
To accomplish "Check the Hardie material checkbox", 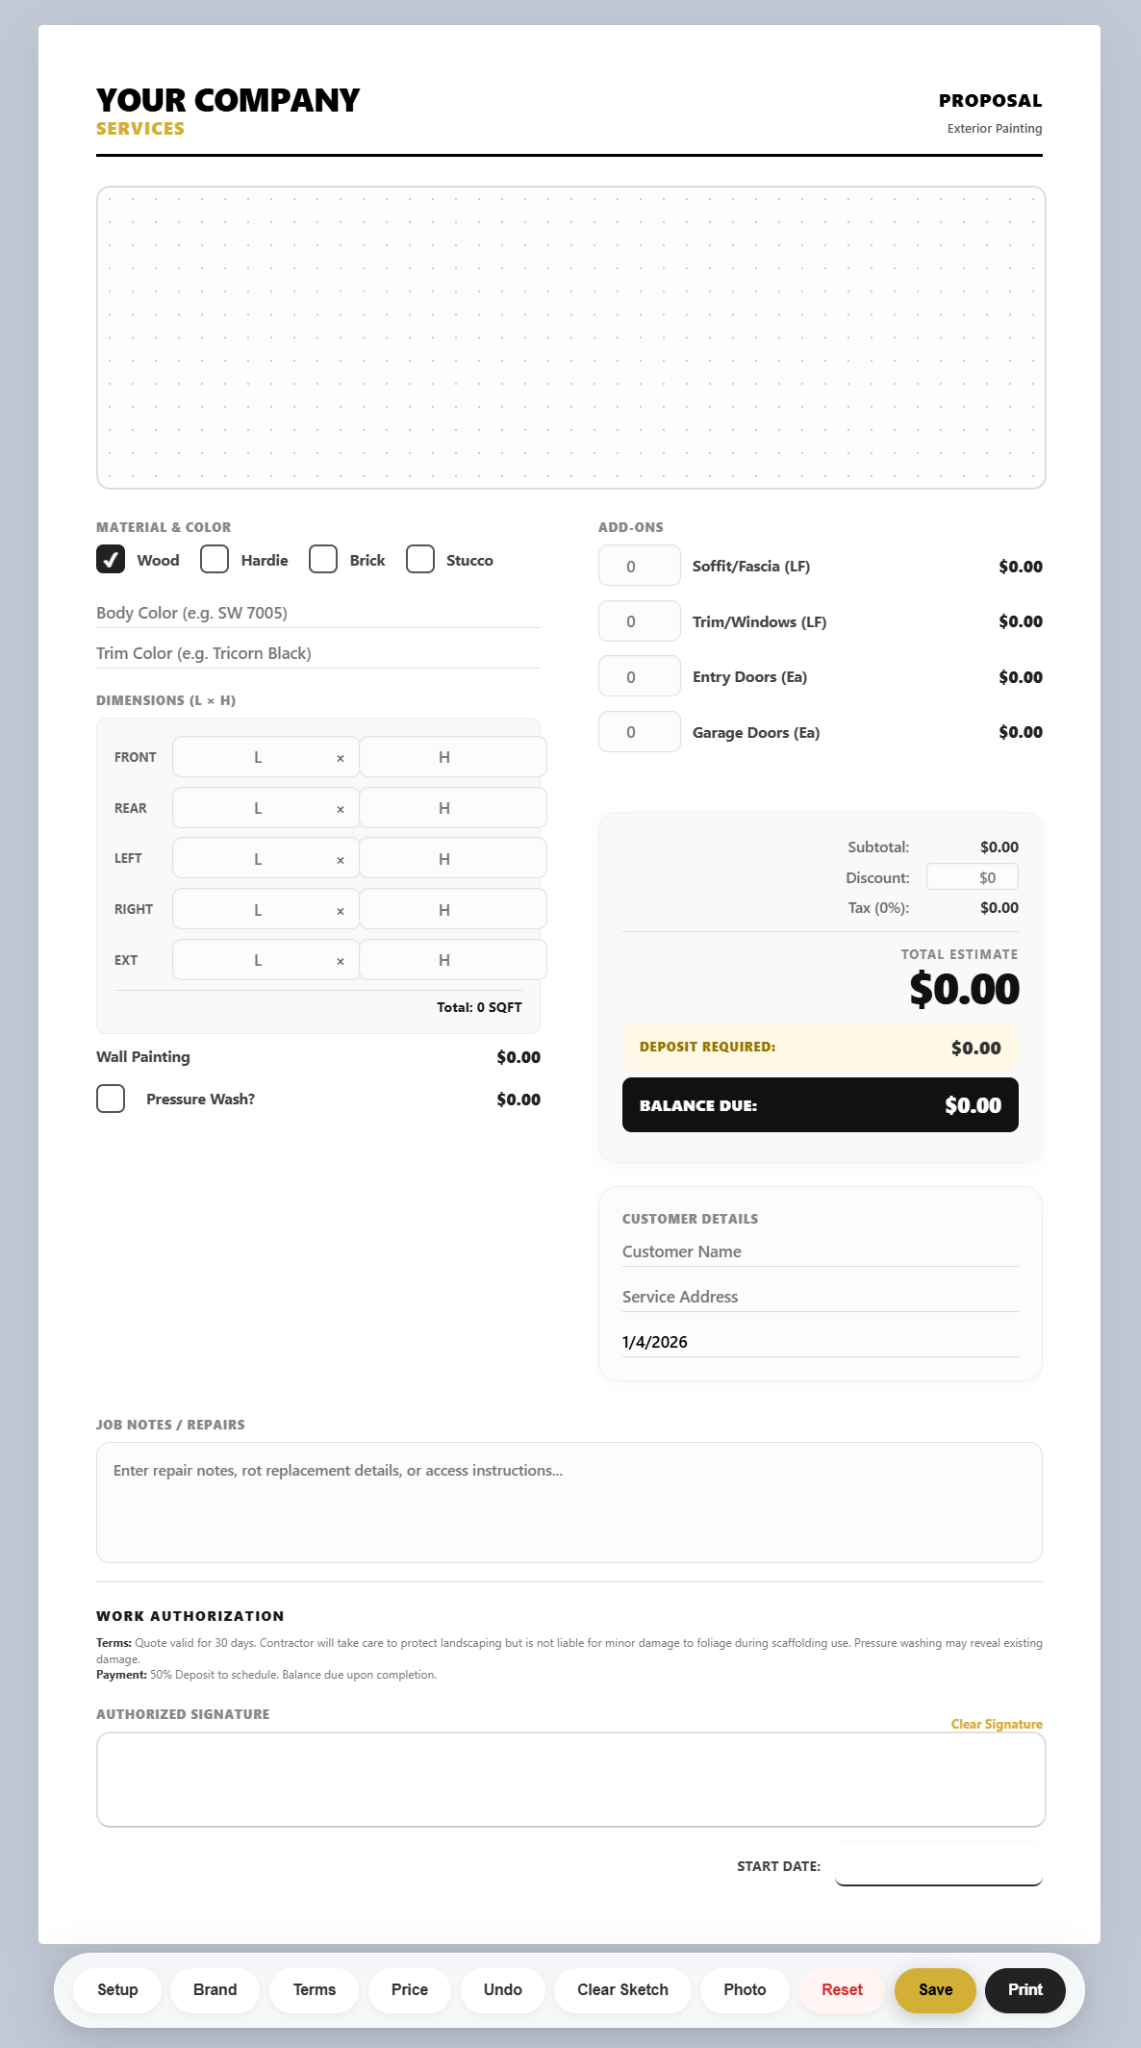I will click(x=215, y=559).
